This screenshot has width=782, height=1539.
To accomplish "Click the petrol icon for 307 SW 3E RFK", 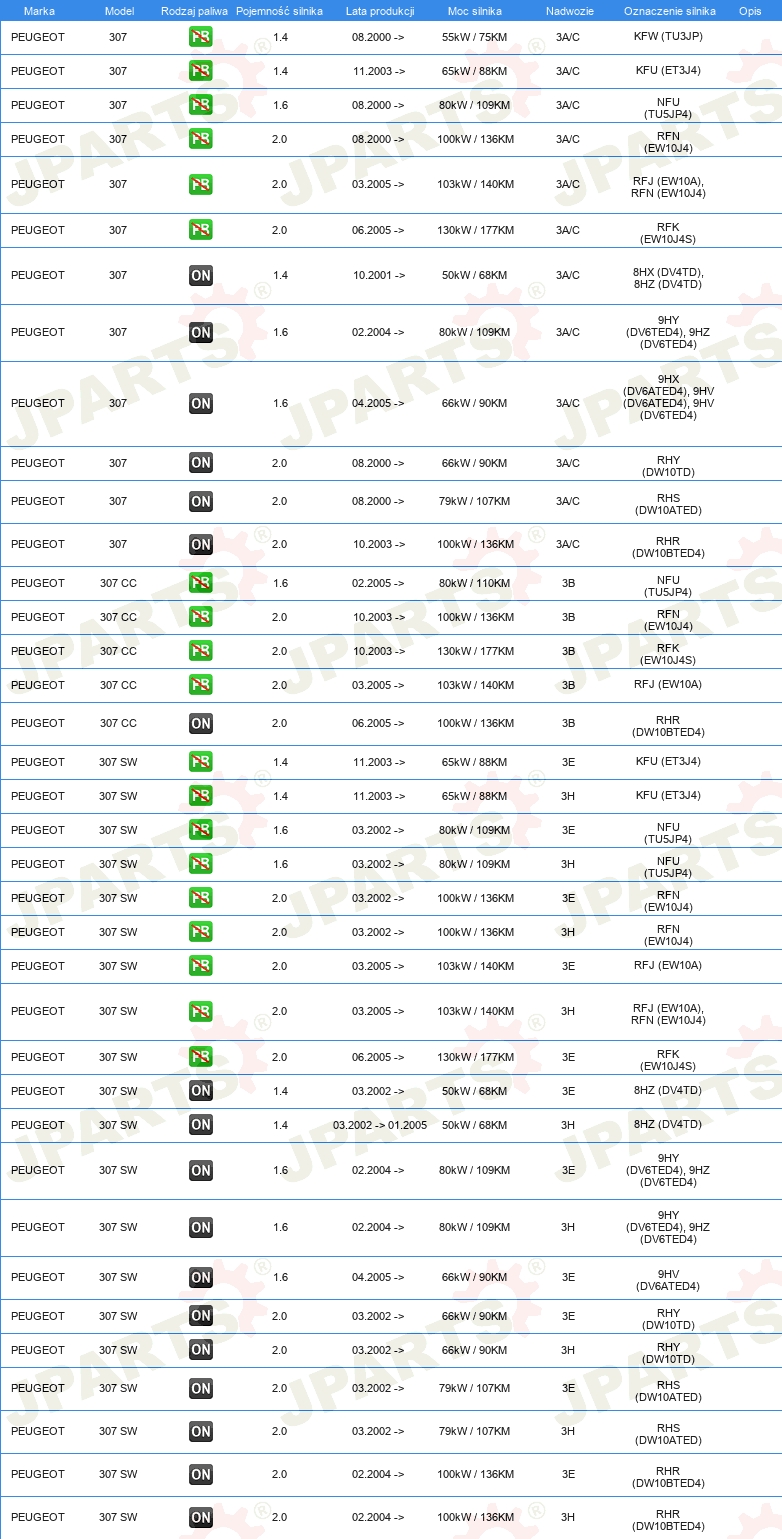I will [x=201, y=1057].
